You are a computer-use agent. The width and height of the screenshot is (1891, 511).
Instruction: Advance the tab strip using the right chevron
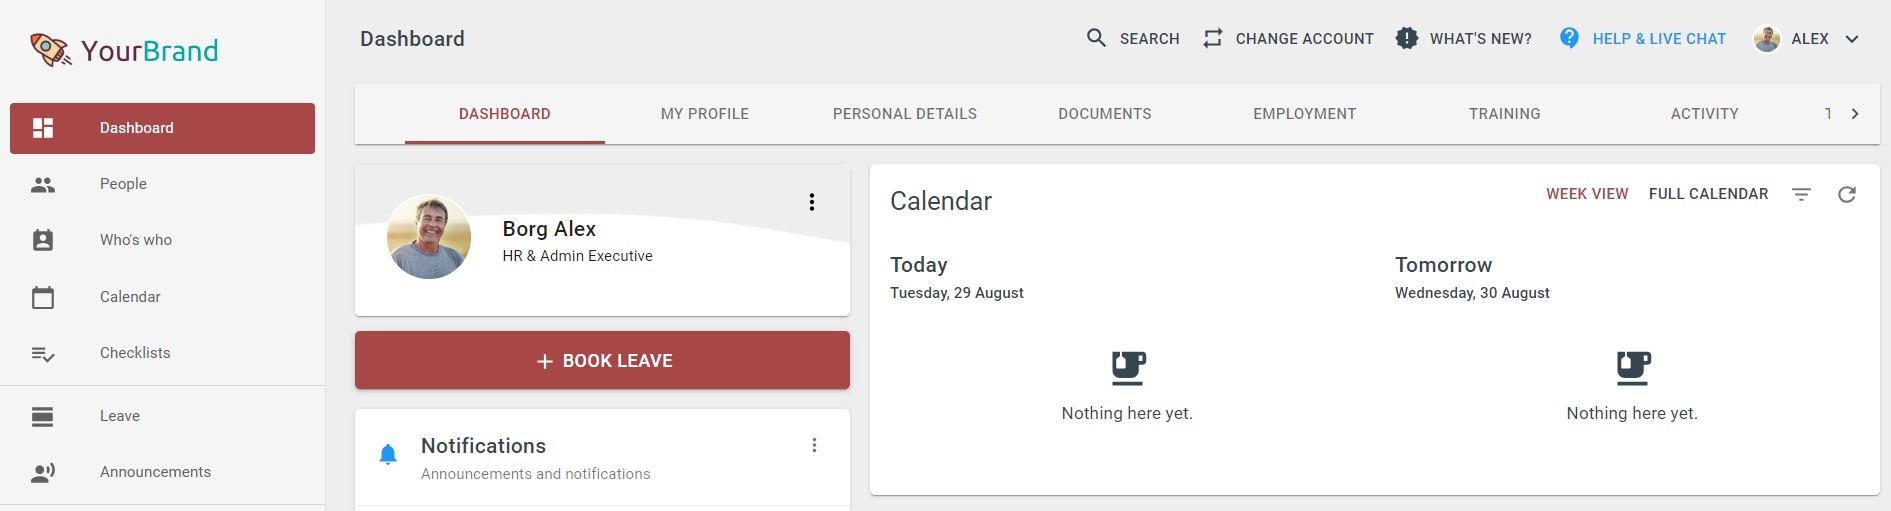(1855, 114)
